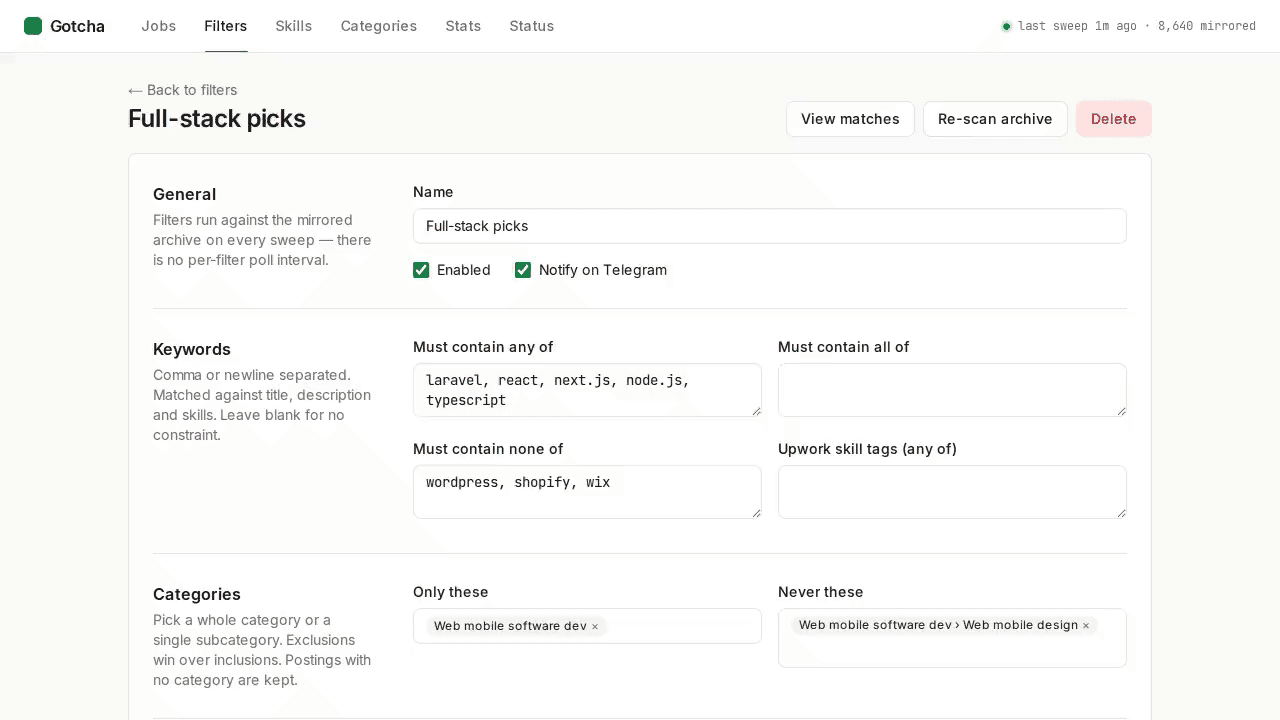Remove the 'Web mobile design' tag in Never these

coord(1086,626)
